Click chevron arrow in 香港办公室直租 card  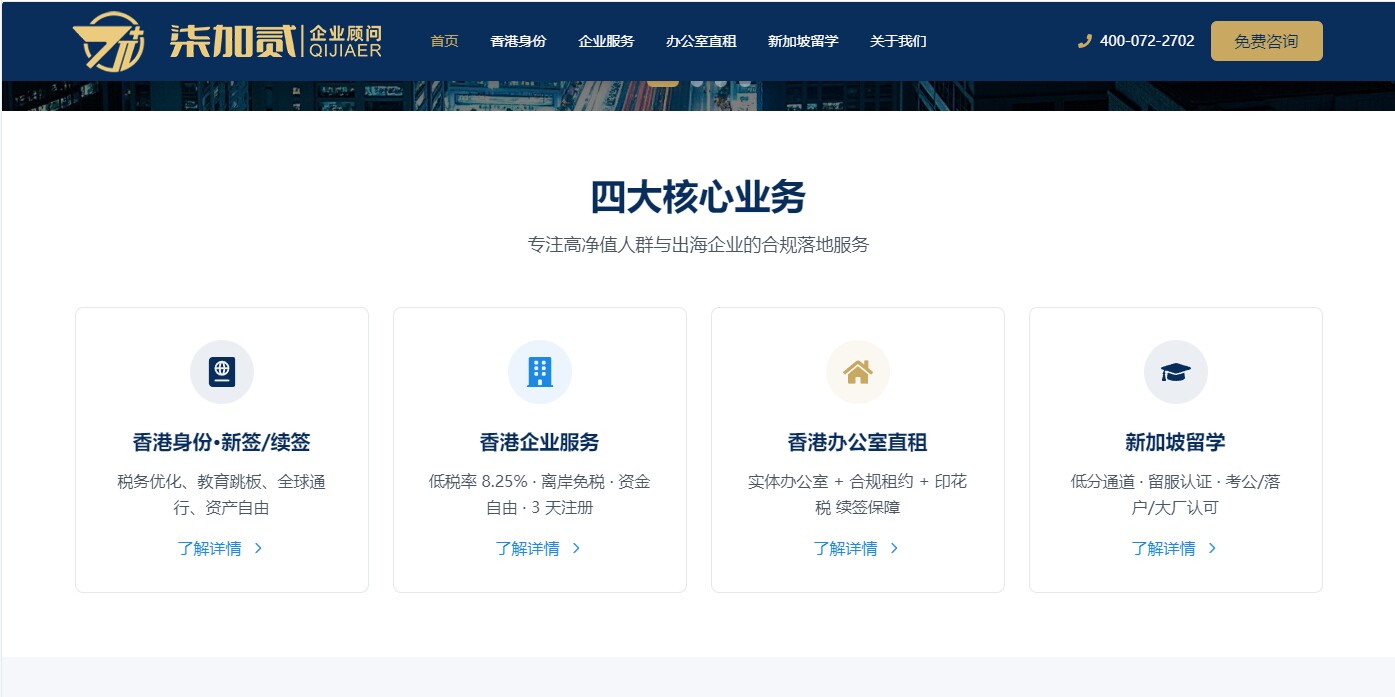[894, 548]
